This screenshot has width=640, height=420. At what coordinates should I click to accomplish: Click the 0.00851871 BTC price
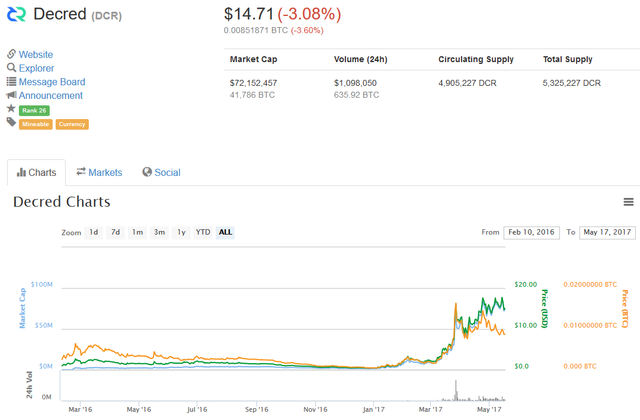click(x=256, y=31)
